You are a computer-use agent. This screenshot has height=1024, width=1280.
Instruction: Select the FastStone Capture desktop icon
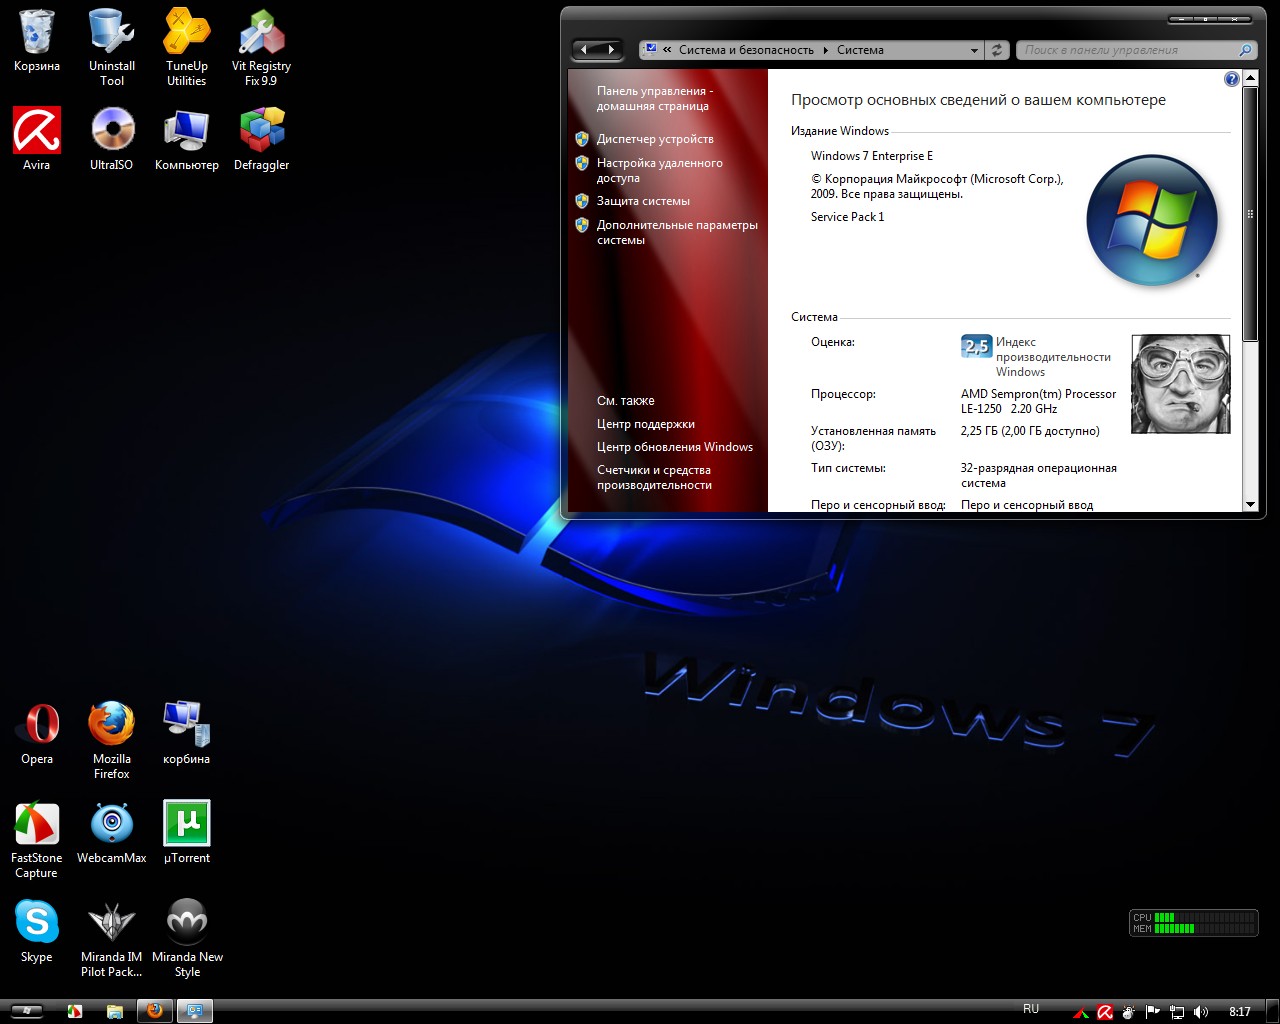click(37, 840)
